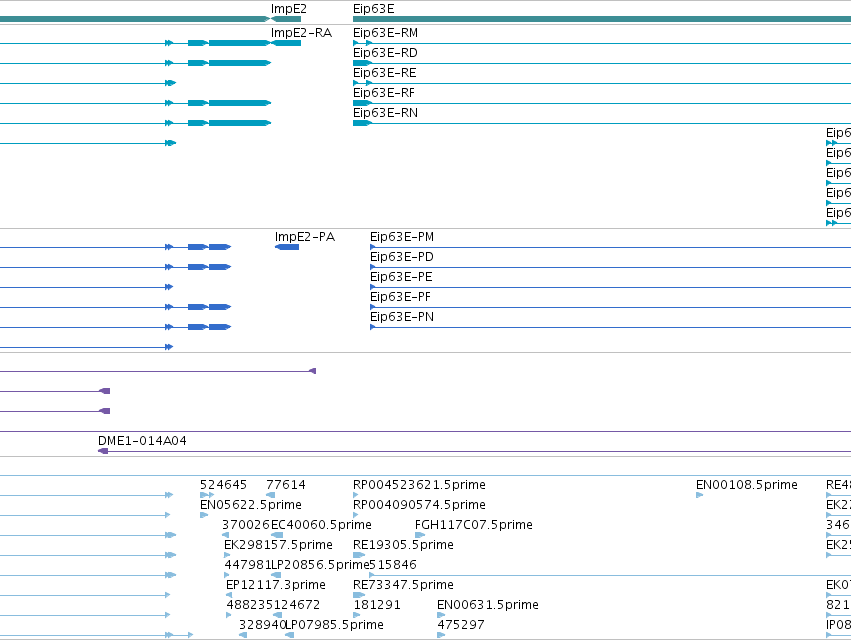
Task: Select the Eip63E-PM protein label
Action: 402,237
